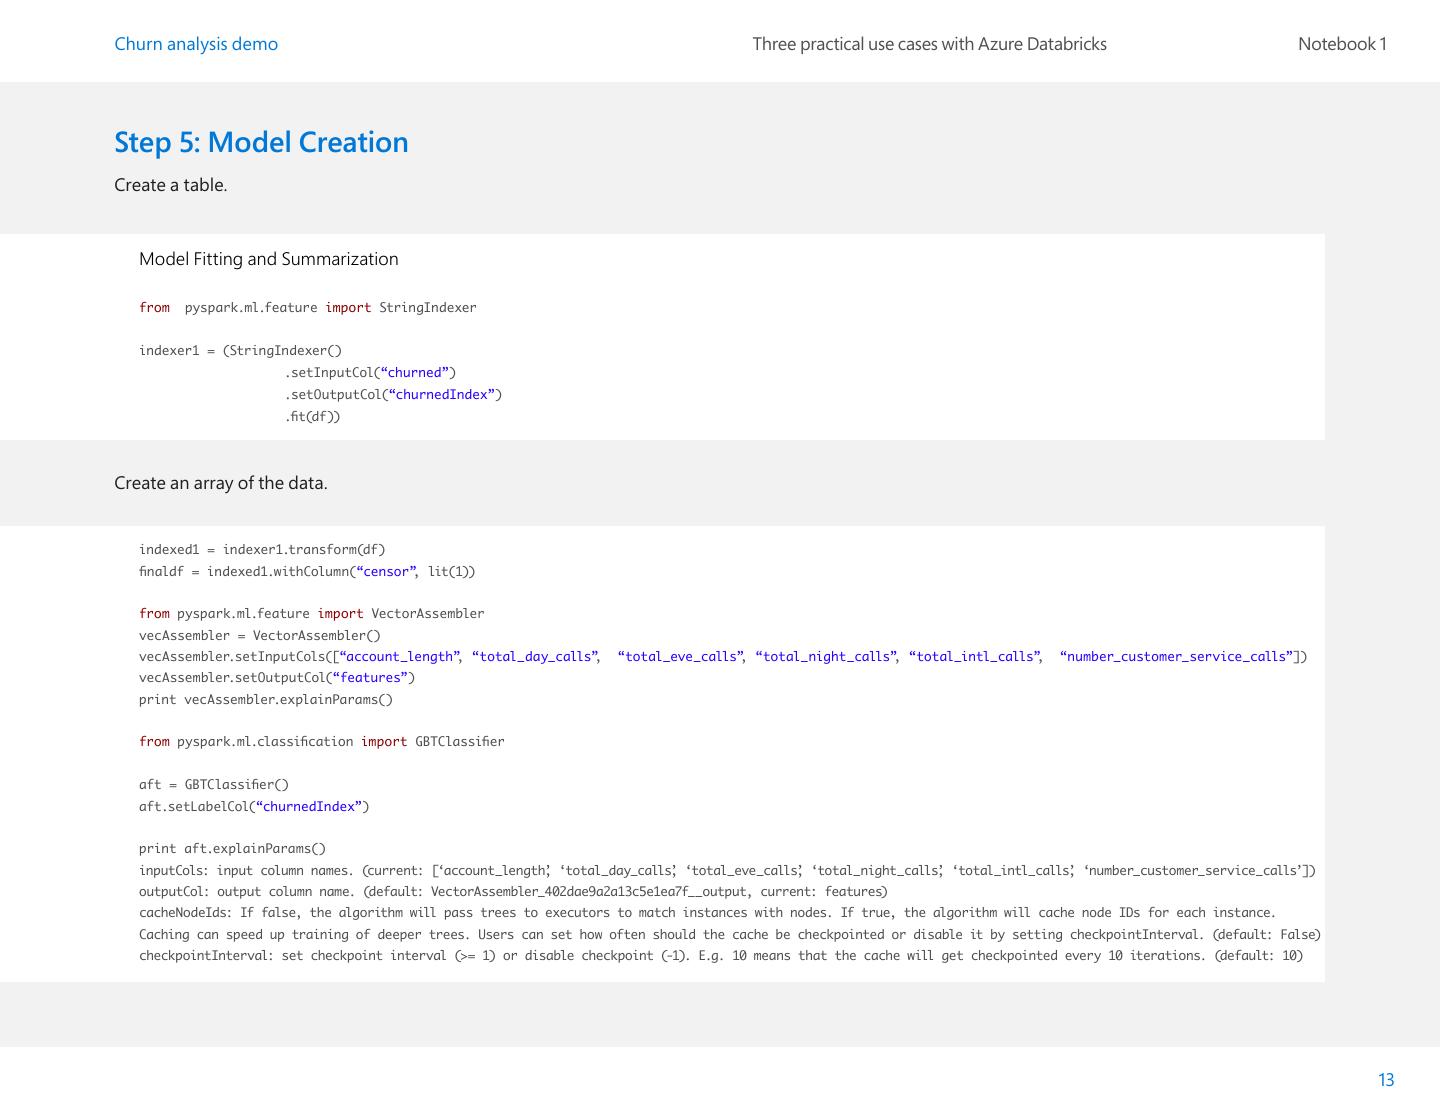The height and width of the screenshot is (1113, 1440).
Task: Click the "indexed1 = indexer1.transform(df)" line
Action: click(261, 550)
